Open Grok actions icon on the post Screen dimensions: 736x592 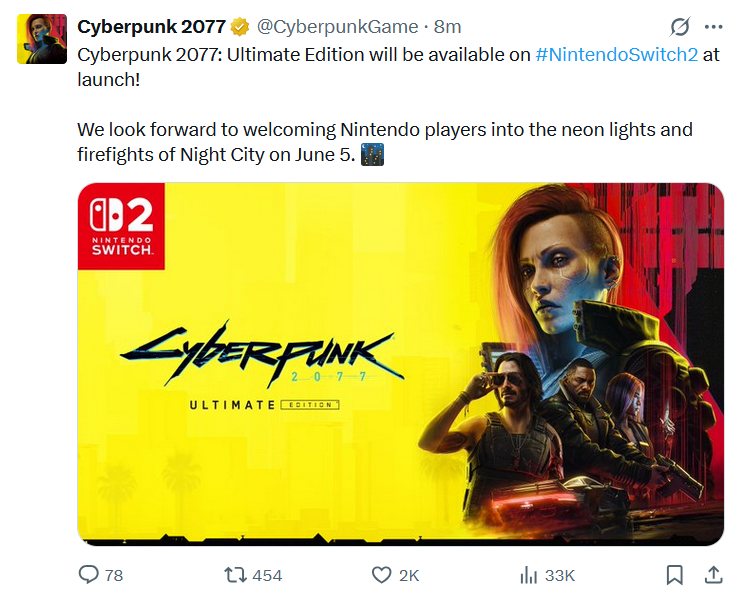coord(679,27)
